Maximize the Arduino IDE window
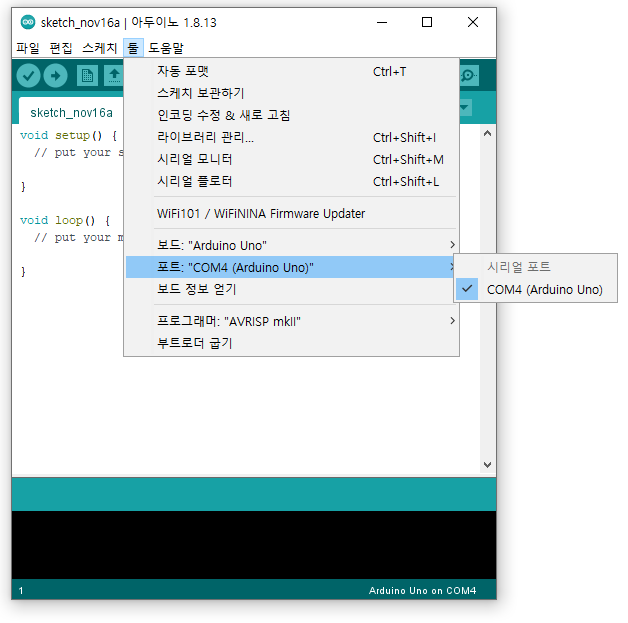This screenshot has width=628, height=623. (x=427, y=22)
